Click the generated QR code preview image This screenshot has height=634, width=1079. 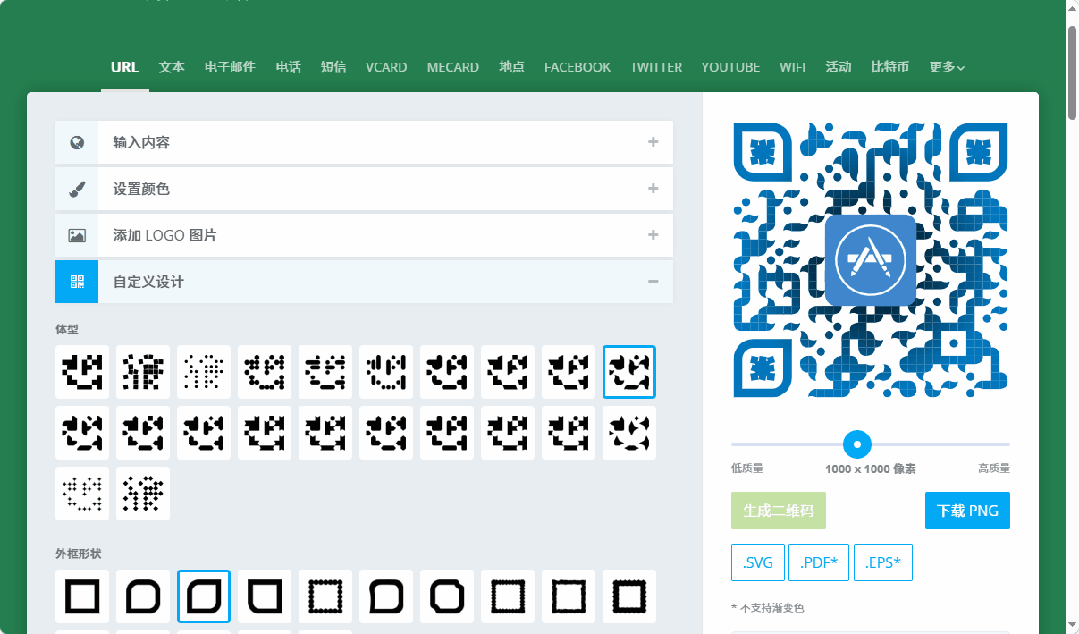(870, 260)
